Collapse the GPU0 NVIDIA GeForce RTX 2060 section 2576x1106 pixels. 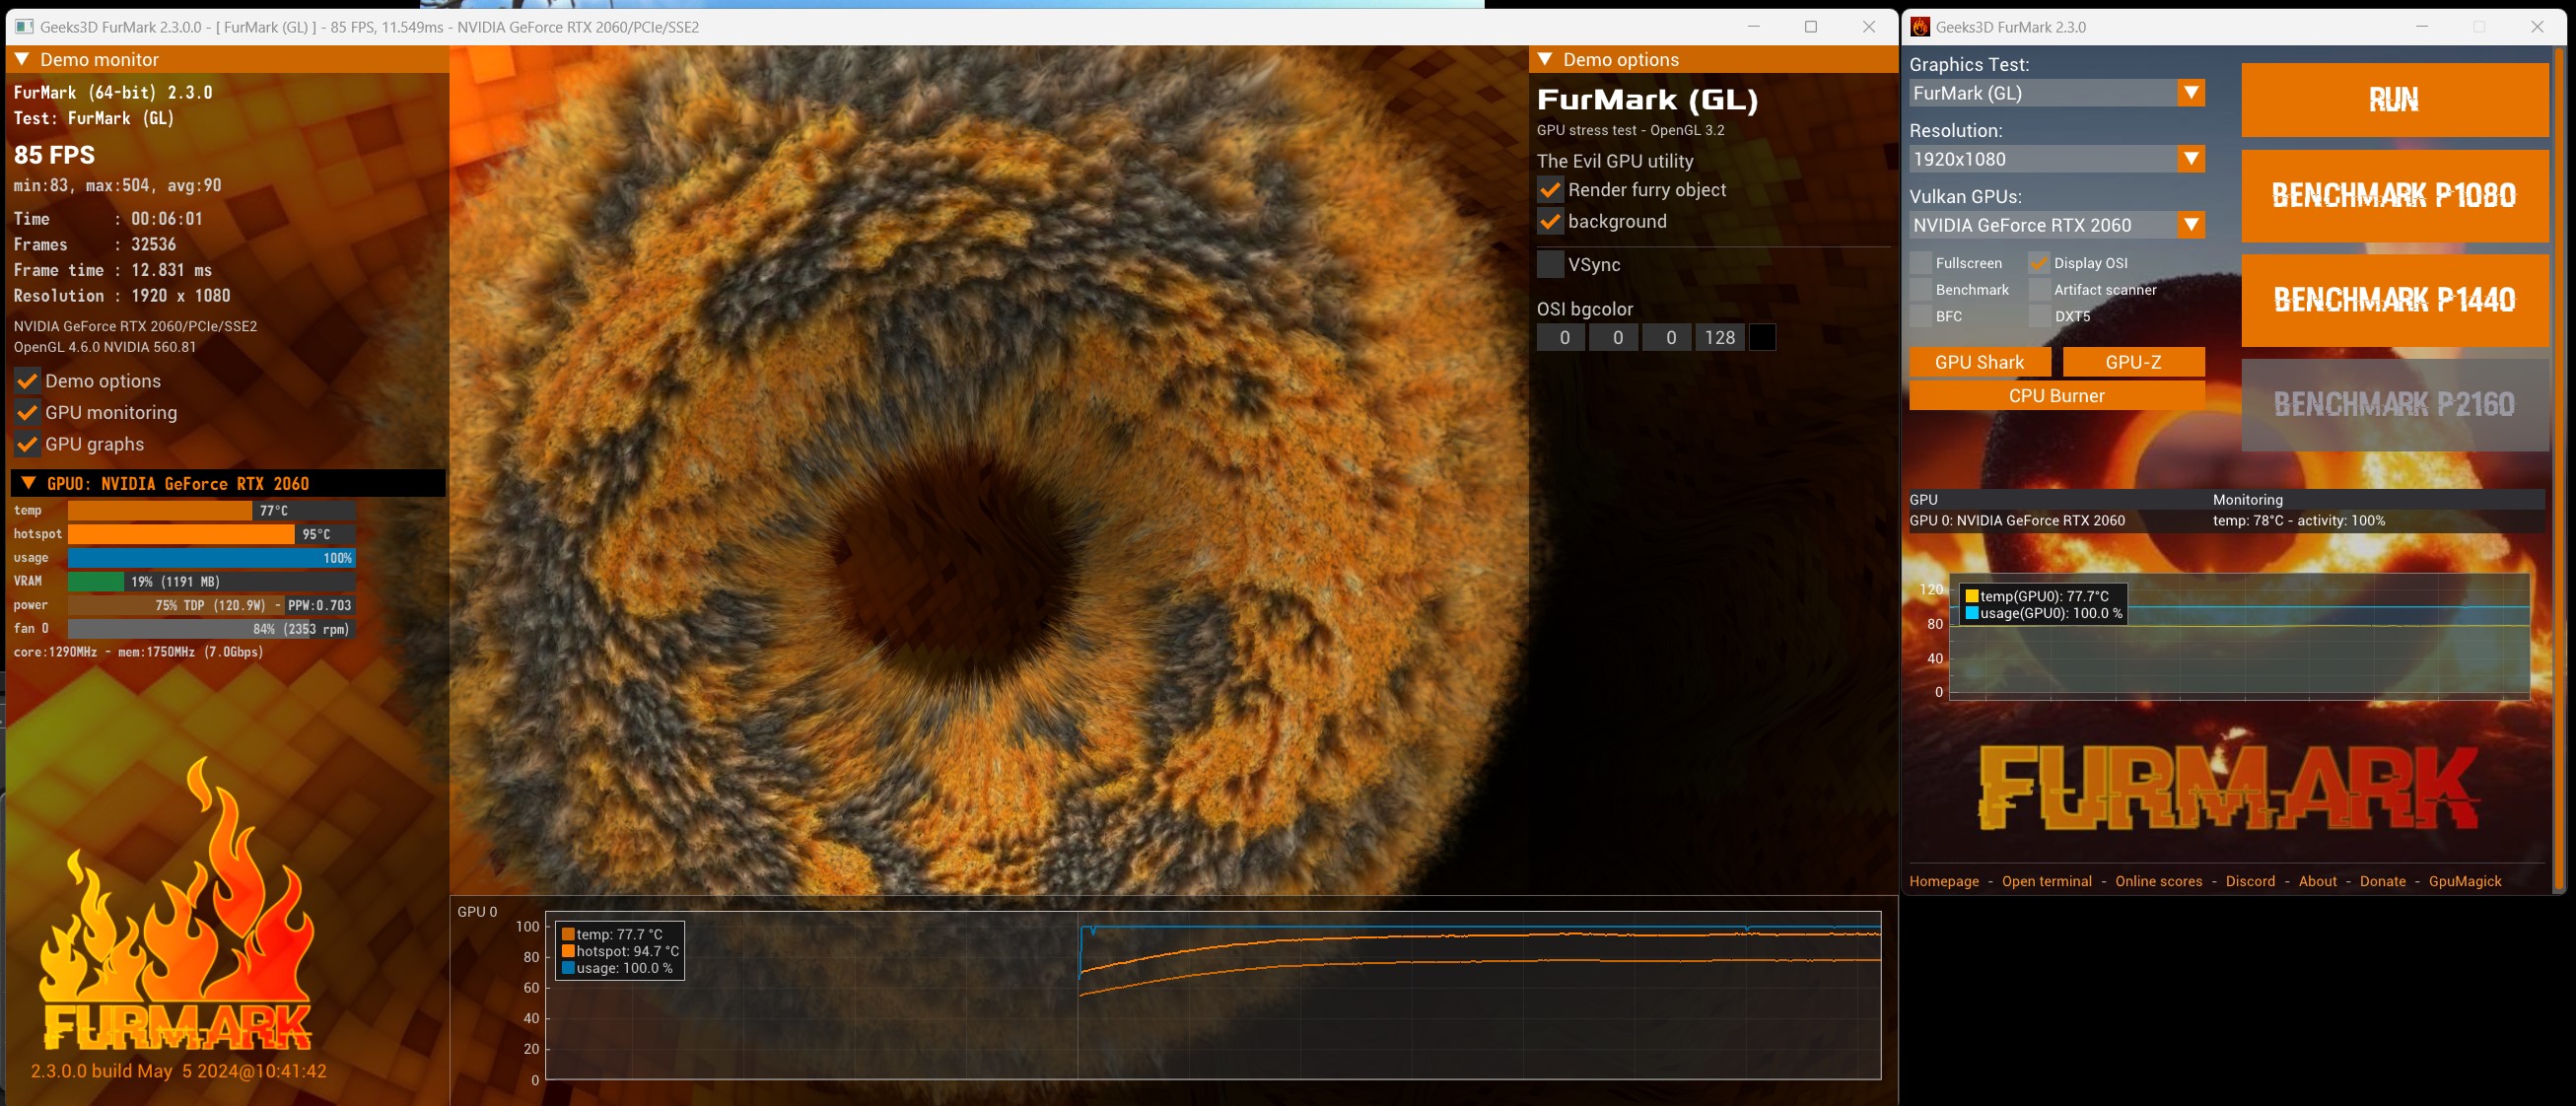pyautogui.click(x=29, y=484)
